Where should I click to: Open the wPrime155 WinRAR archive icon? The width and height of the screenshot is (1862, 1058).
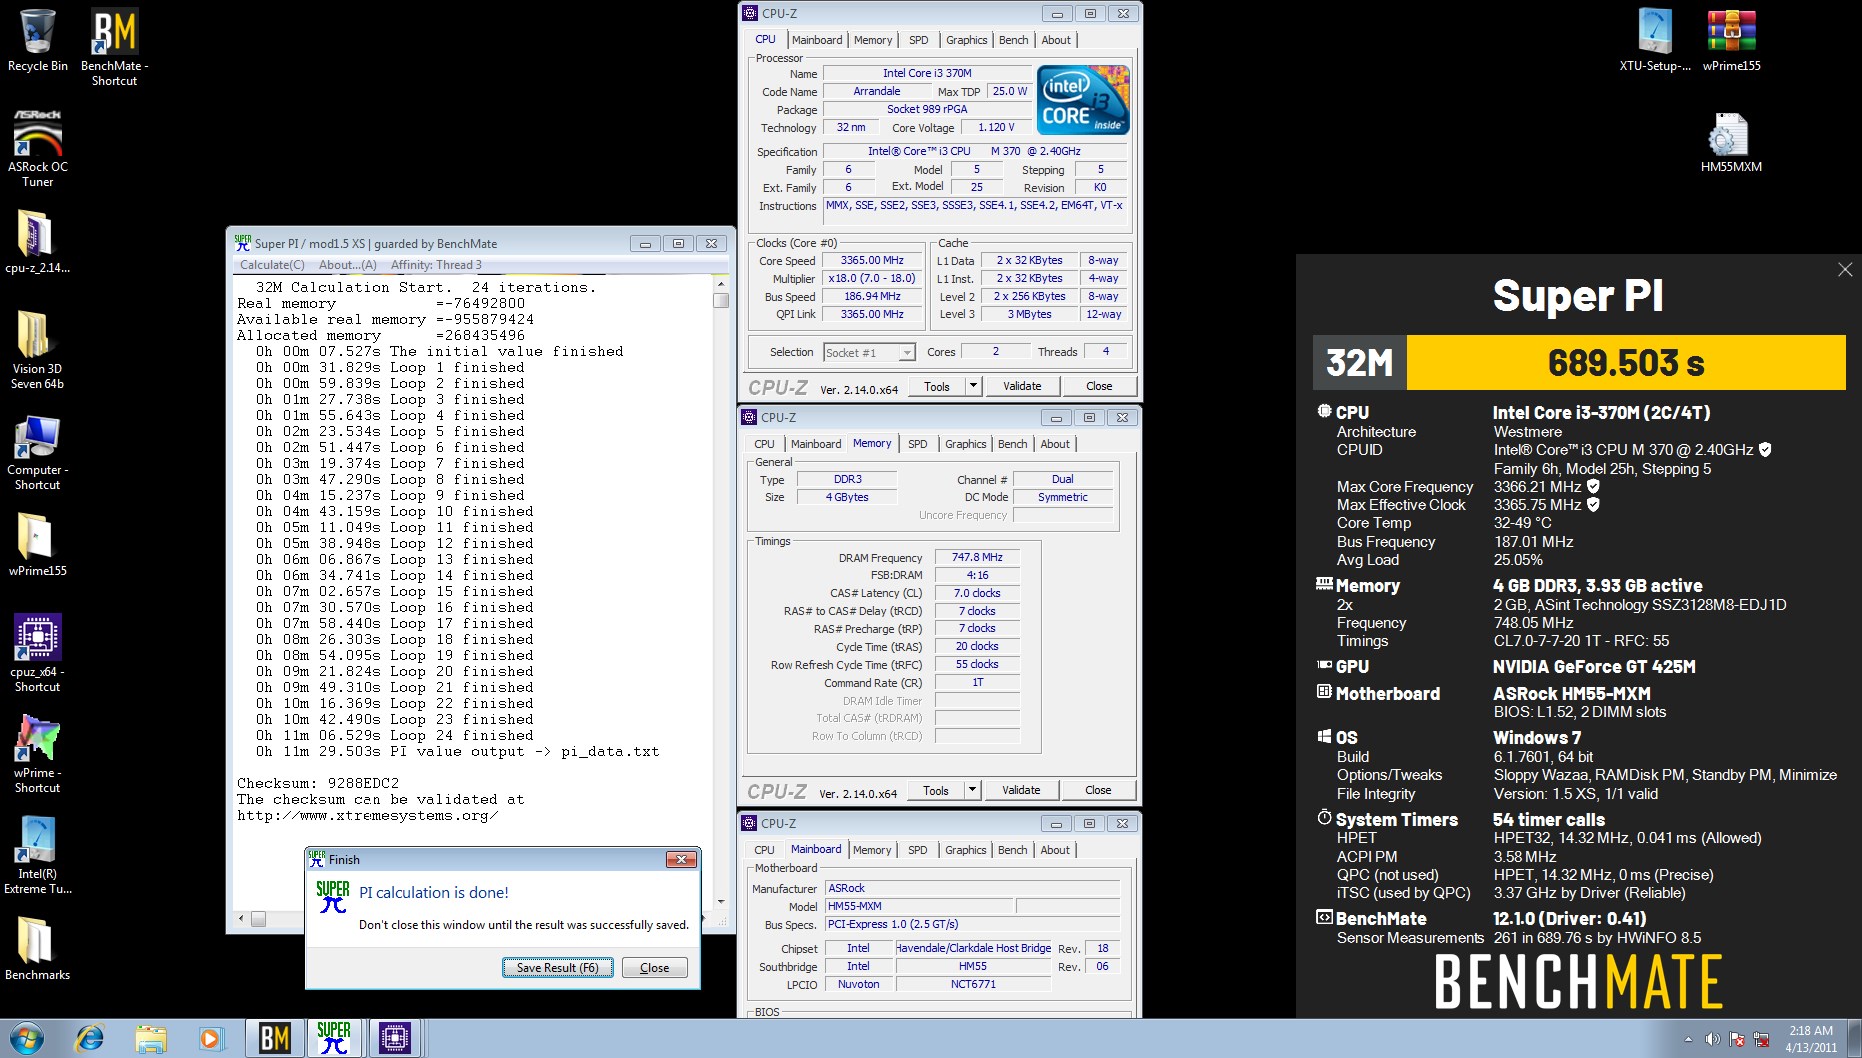click(1731, 40)
